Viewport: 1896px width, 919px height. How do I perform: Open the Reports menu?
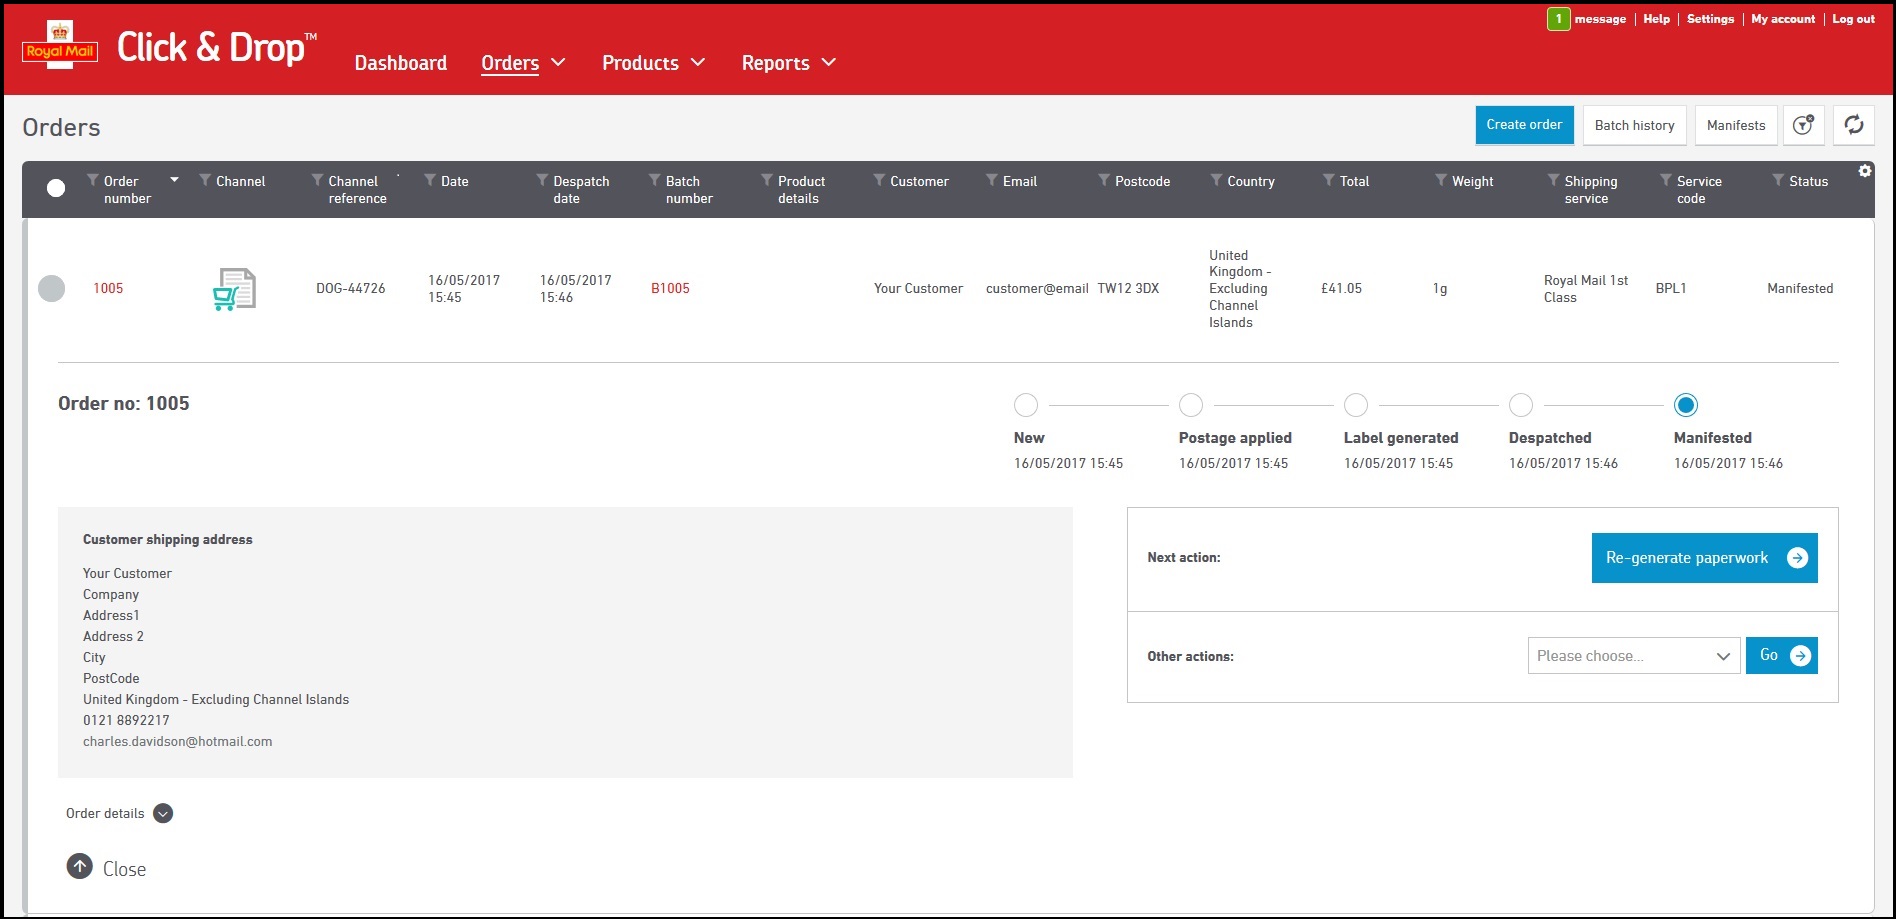[x=787, y=63]
